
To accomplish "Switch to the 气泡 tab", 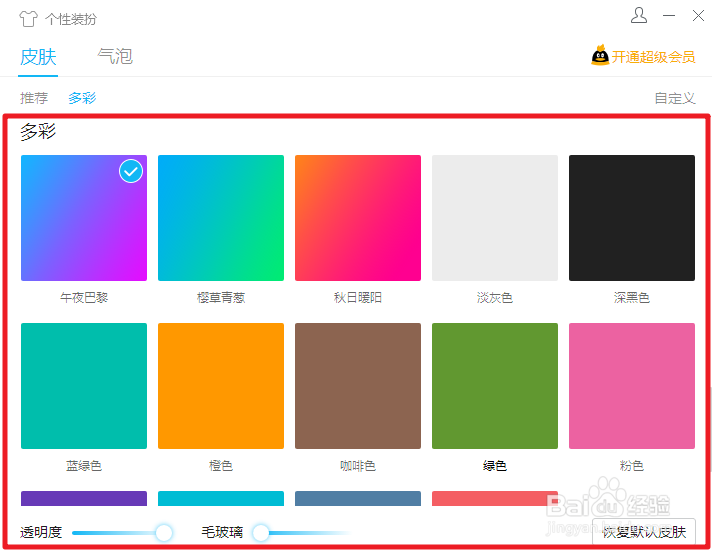I will coord(115,56).
